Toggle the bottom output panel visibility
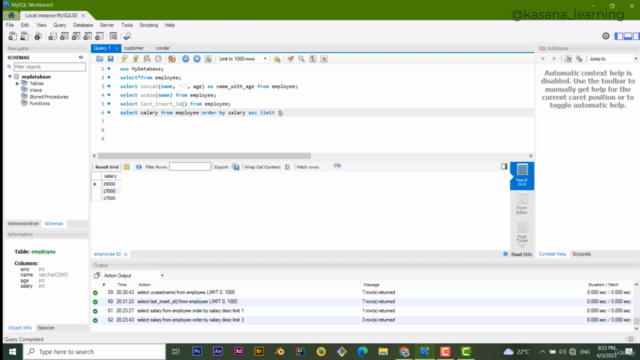 (628, 36)
